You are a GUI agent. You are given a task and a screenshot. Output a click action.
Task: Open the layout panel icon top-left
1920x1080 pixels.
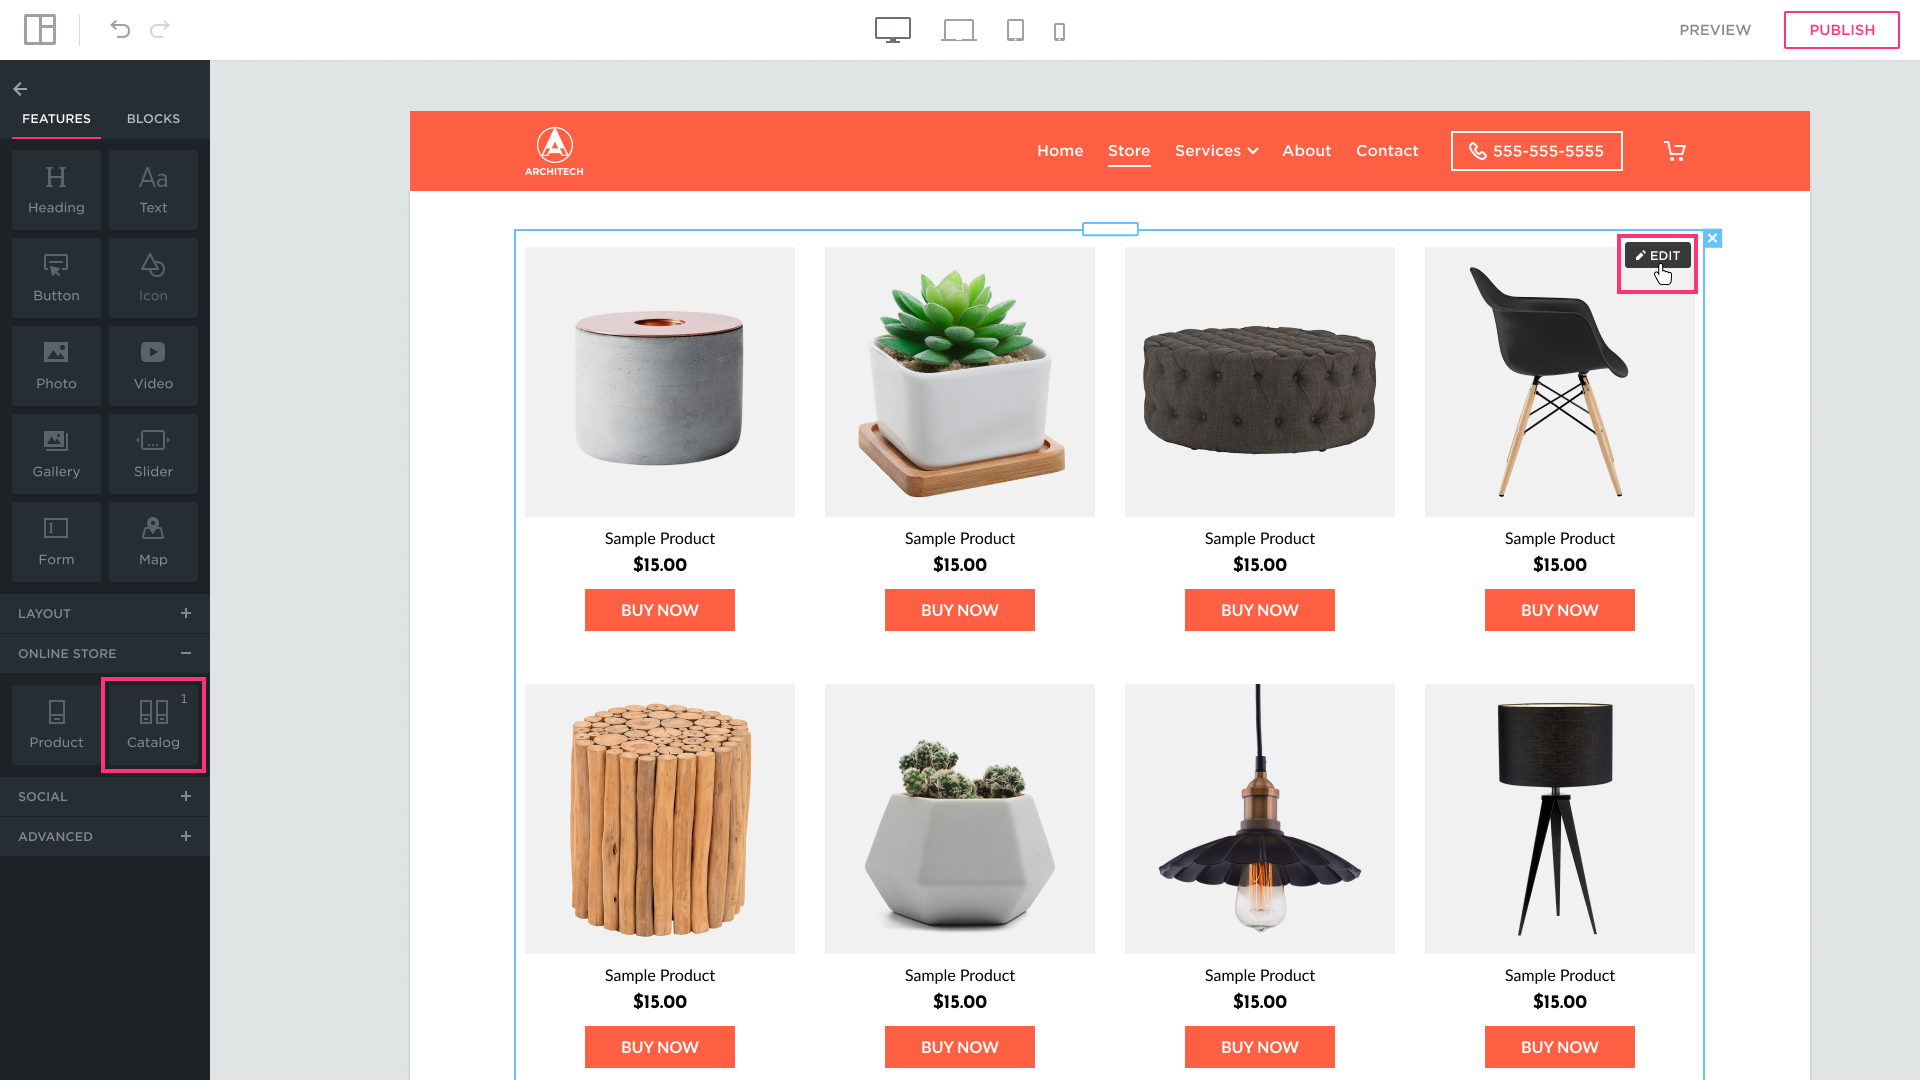(x=40, y=30)
